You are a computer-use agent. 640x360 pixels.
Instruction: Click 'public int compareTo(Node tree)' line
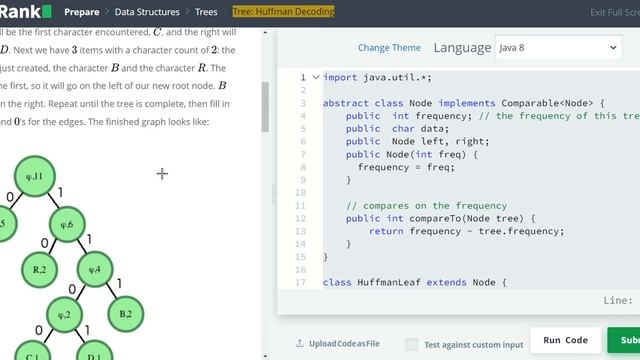pos(440,218)
